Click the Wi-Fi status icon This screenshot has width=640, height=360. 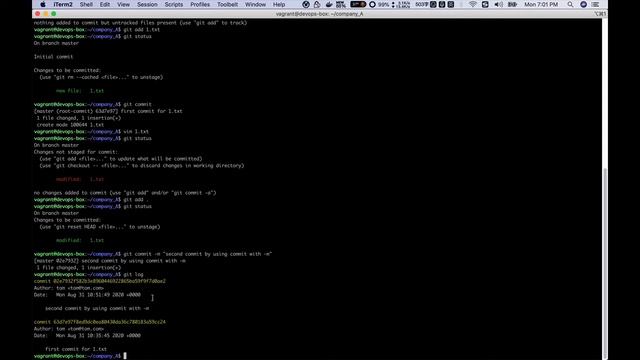point(473,4)
